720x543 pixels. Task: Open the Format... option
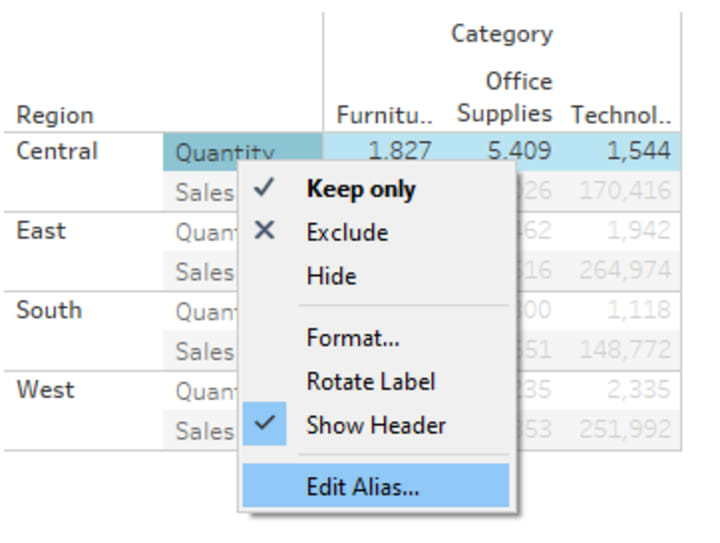[353, 338]
